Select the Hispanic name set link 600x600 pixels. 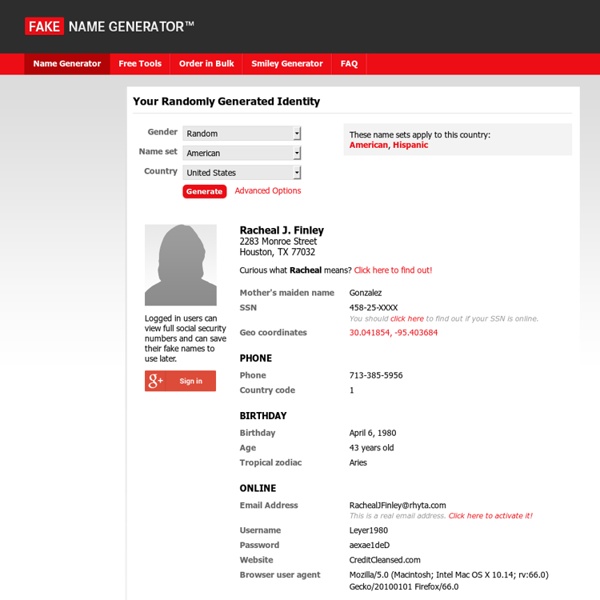coord(410,145)
